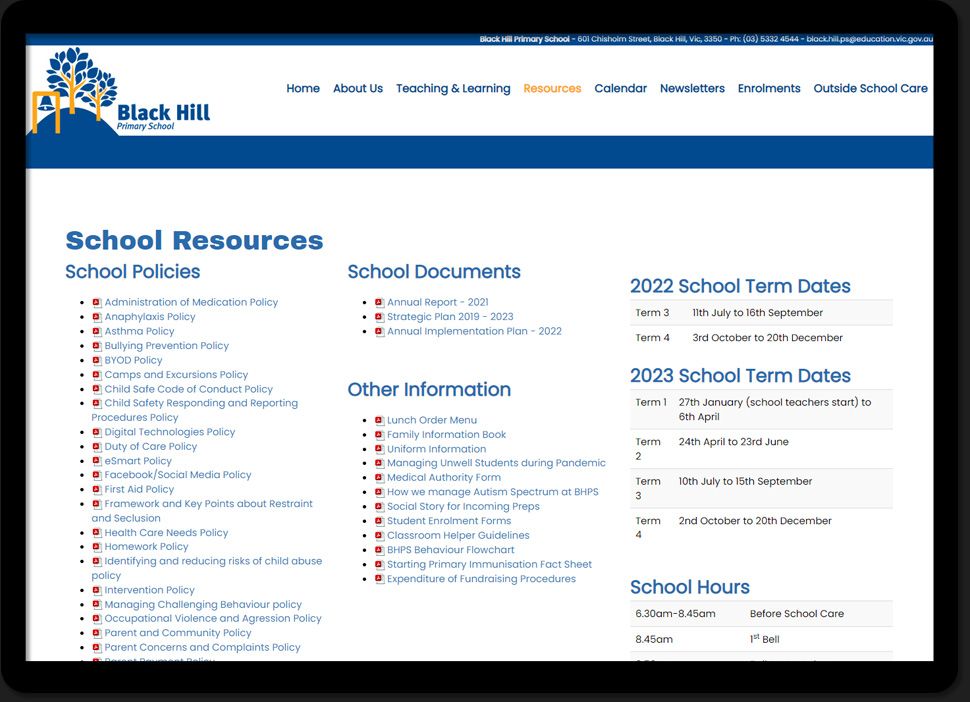Click PDF icon next to Annual Report - 2021

pyautogui.click(x=380, y=303)
